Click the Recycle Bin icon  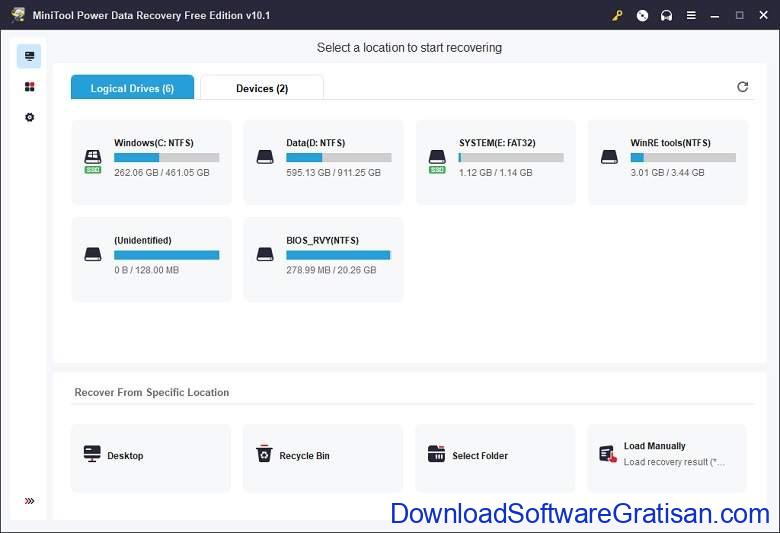[264, 453]
